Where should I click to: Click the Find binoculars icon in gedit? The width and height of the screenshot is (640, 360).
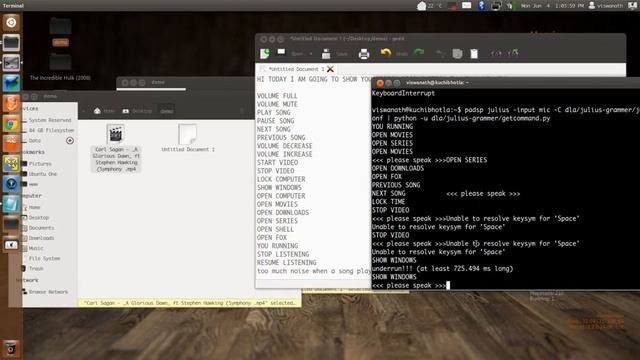[496, 53]
